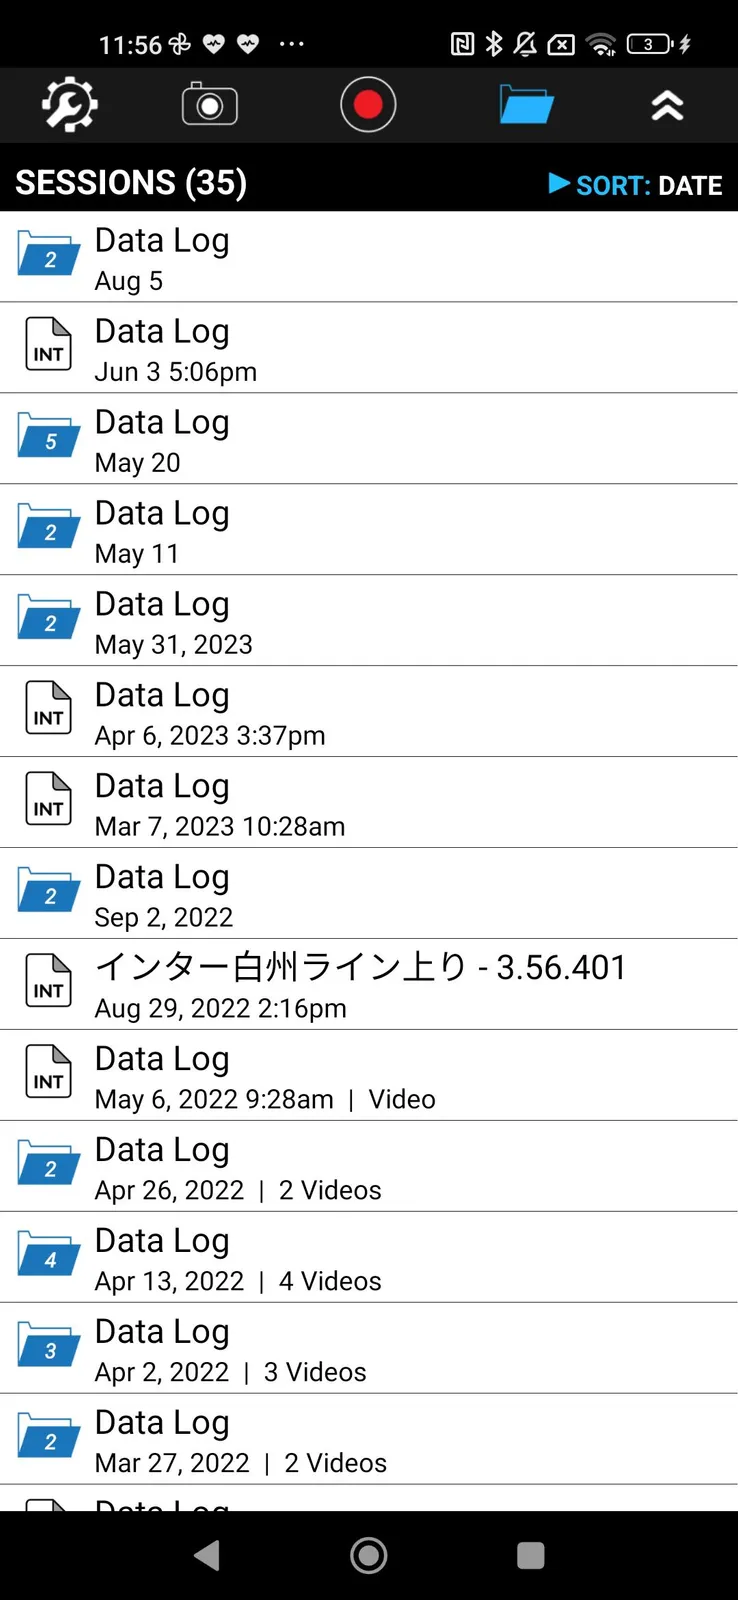Image resolution: width=738 pixels, height=1600 pixels.
Task: Open the settings wrench-gear icon
Action: (x=69, y=105)
